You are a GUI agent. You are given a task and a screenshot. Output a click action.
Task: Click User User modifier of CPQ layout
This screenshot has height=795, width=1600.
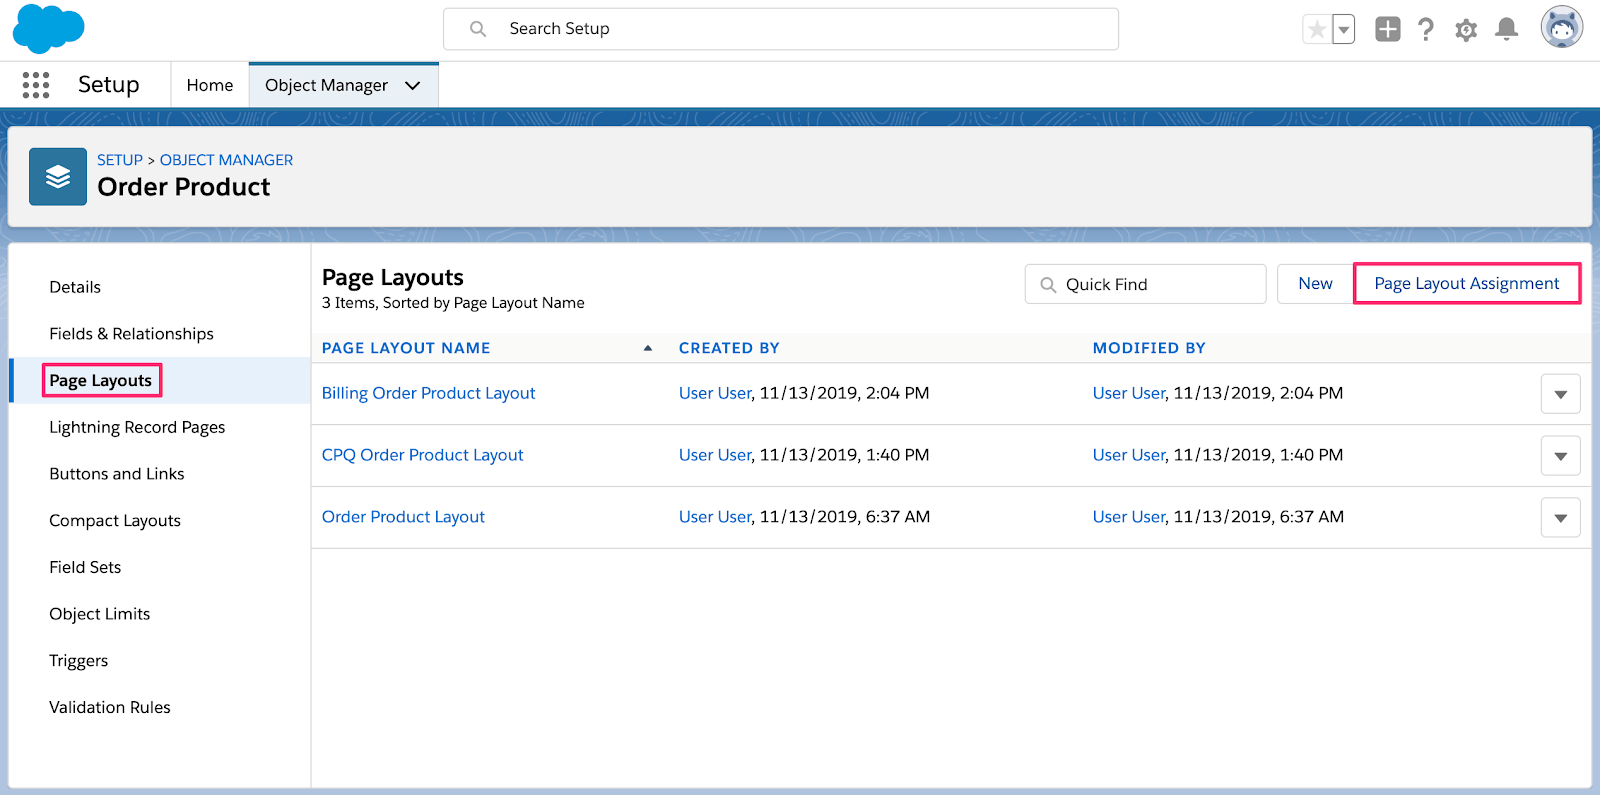tap(1129, 455)
